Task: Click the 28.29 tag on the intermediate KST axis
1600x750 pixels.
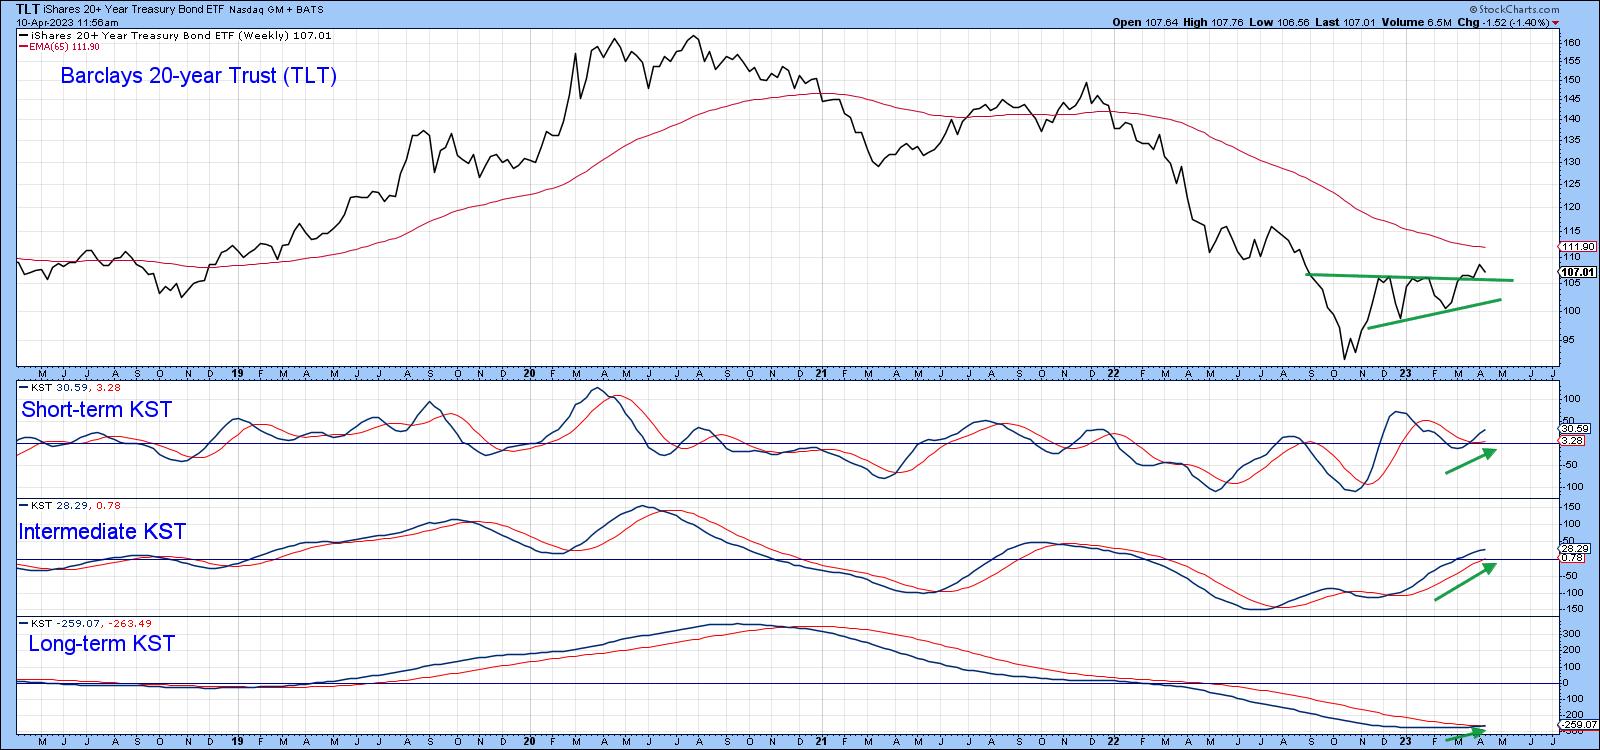Action: 1575,549
